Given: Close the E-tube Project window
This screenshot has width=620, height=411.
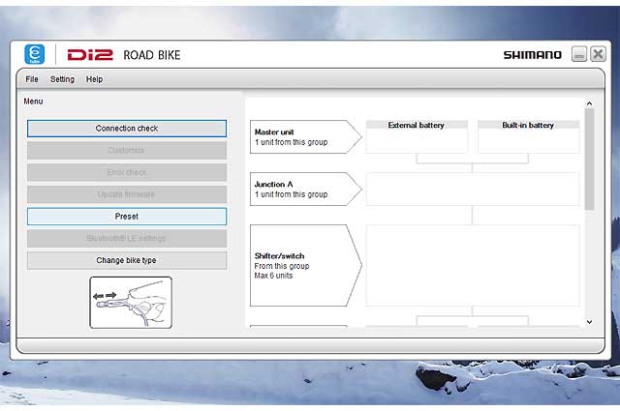Looking at the screenshot, I should tap(598, 55).
